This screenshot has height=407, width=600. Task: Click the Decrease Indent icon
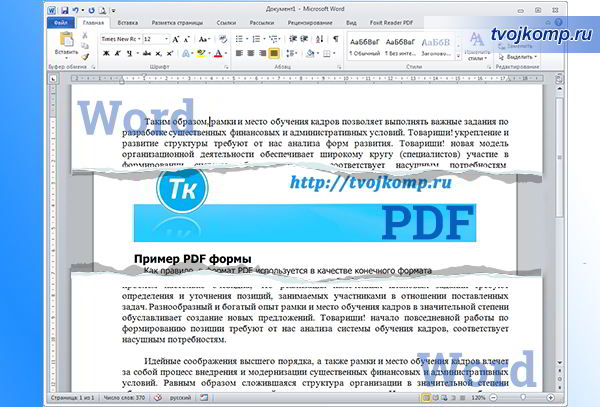293,39
